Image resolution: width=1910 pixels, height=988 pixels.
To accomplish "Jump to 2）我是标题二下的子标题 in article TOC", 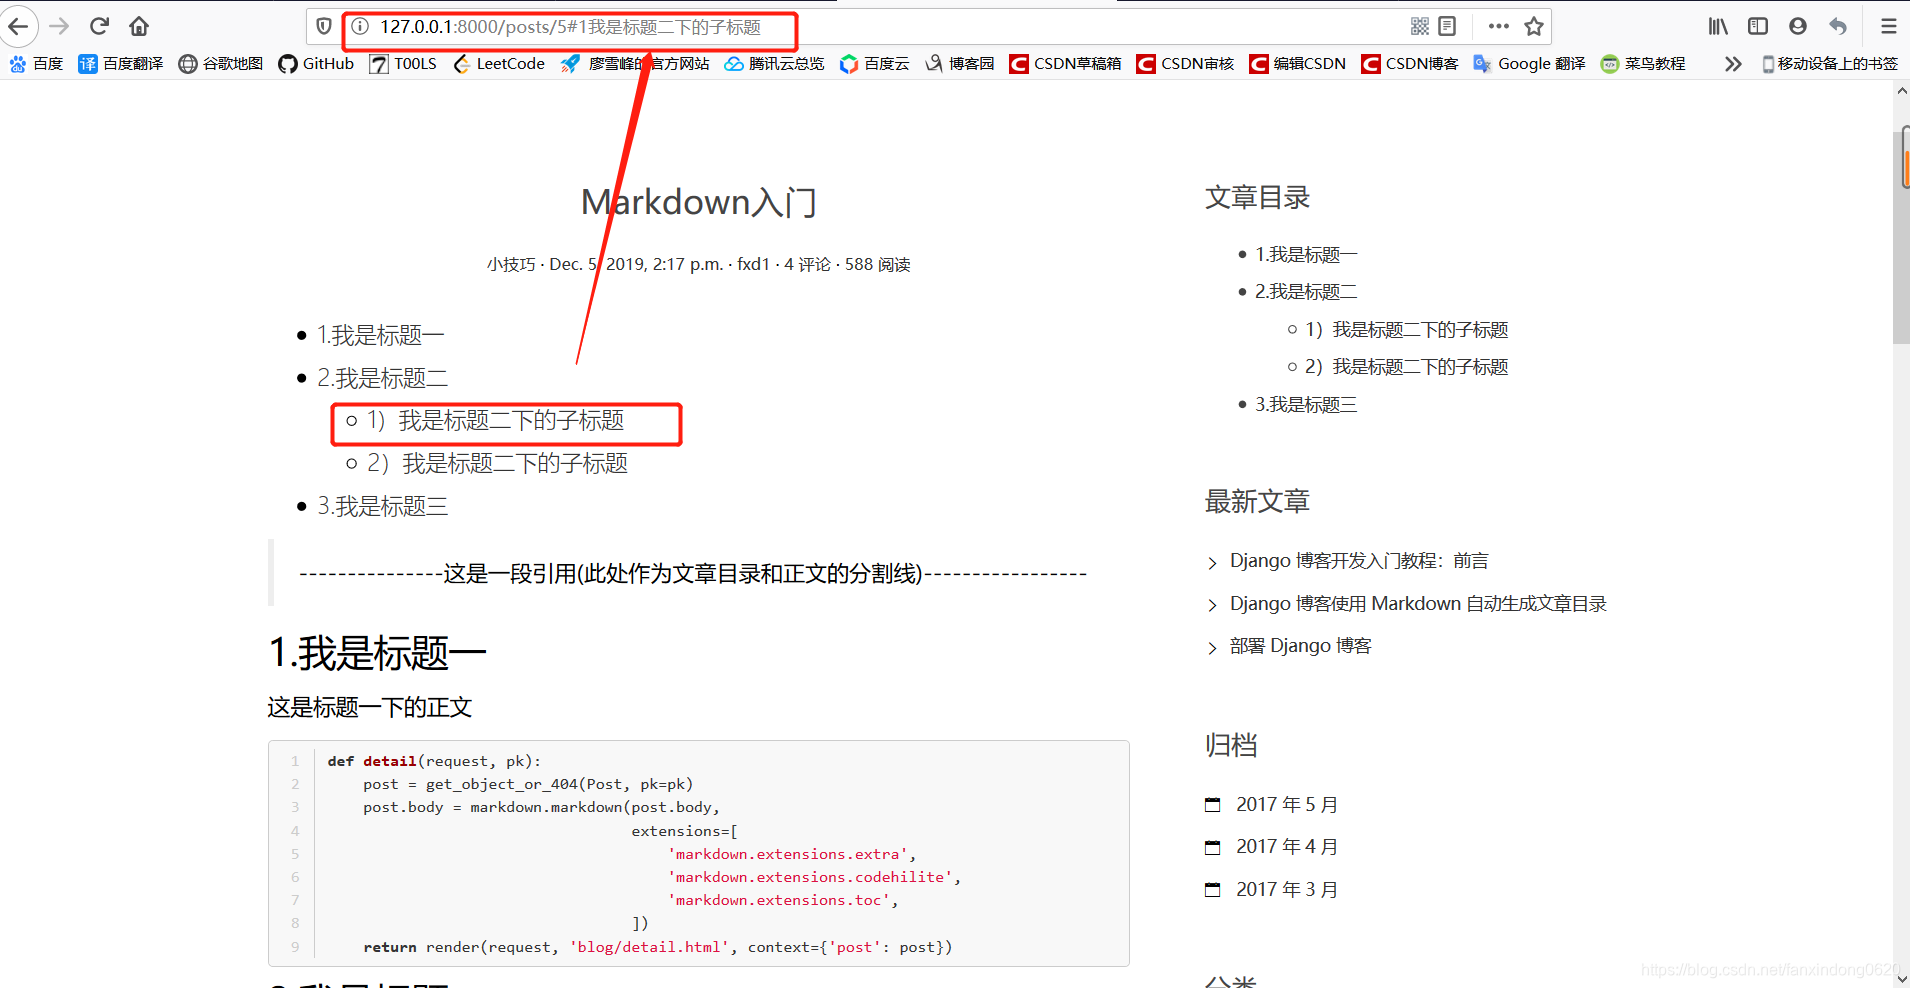I will pyautogui.click(x=497, y=464).
